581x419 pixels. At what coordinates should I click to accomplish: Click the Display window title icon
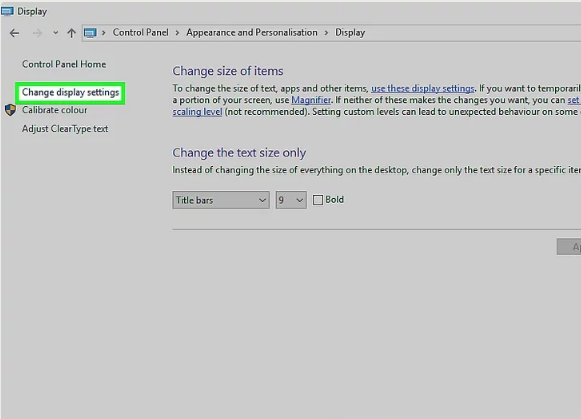point(7,11)
